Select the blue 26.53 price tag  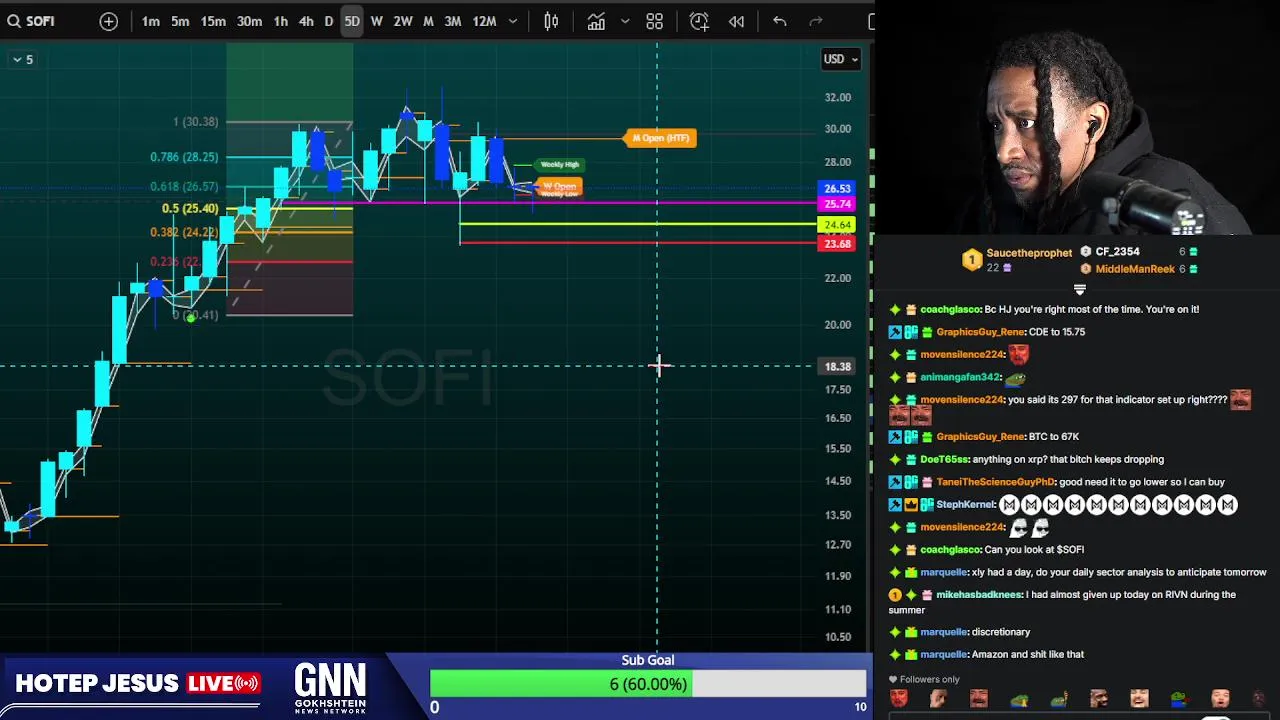(x=837, y=188)
